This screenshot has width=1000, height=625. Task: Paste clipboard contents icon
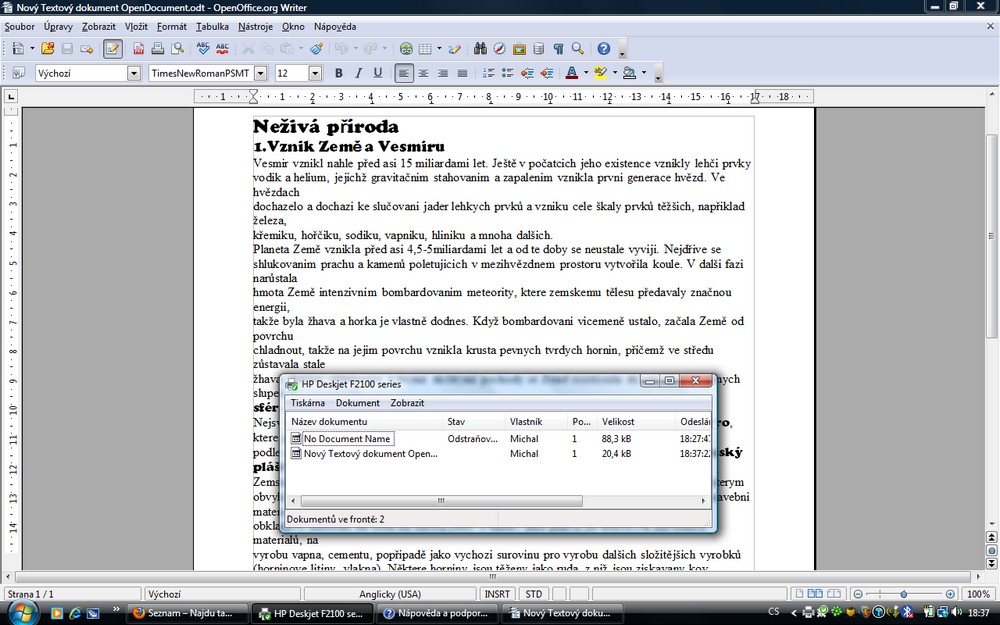pyautogui.click(x=287, y=48)
